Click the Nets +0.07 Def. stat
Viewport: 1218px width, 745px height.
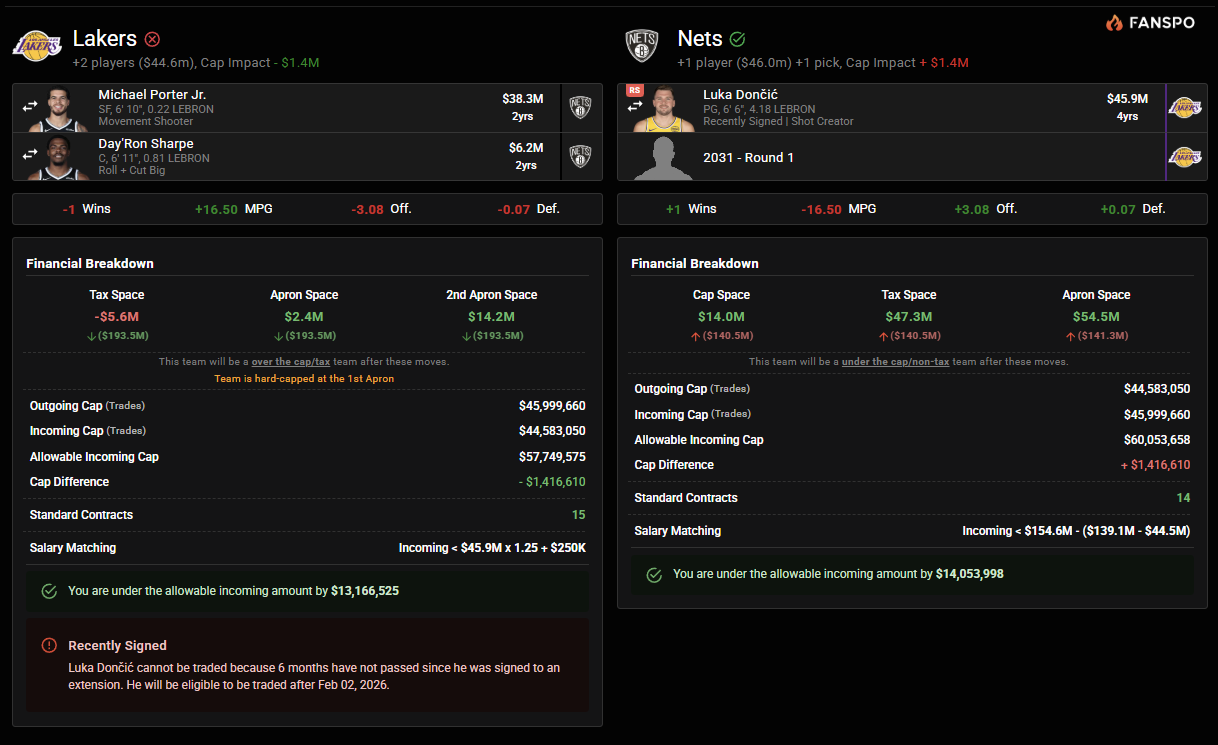tap(1133, 209)
